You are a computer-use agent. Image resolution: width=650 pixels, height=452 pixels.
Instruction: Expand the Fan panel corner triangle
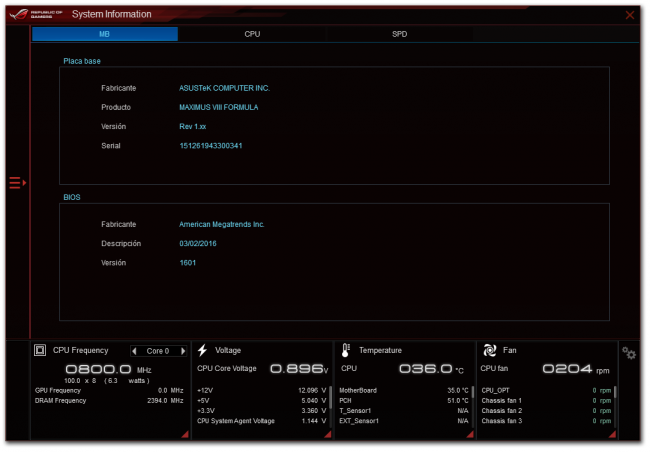point(611,435)
